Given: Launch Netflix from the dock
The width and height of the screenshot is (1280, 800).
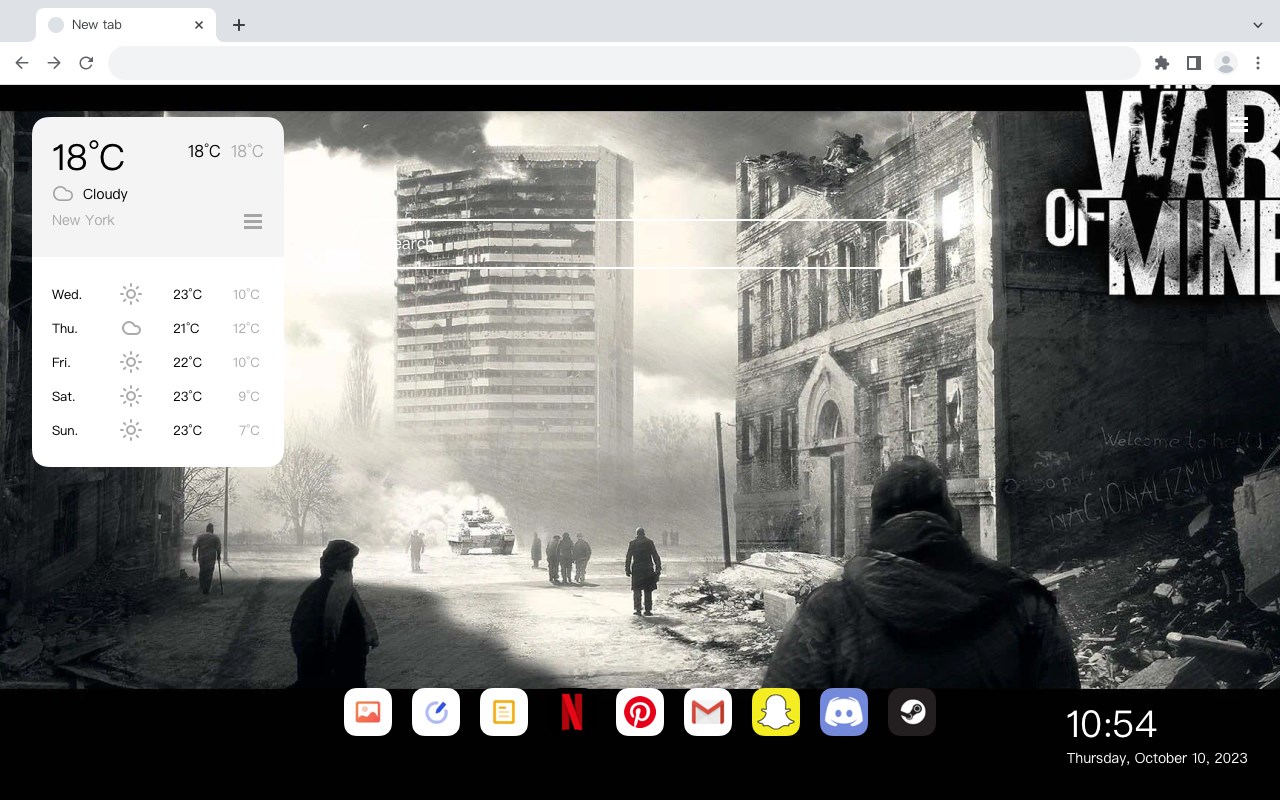Looking at the screenshot, I should 572,712.
